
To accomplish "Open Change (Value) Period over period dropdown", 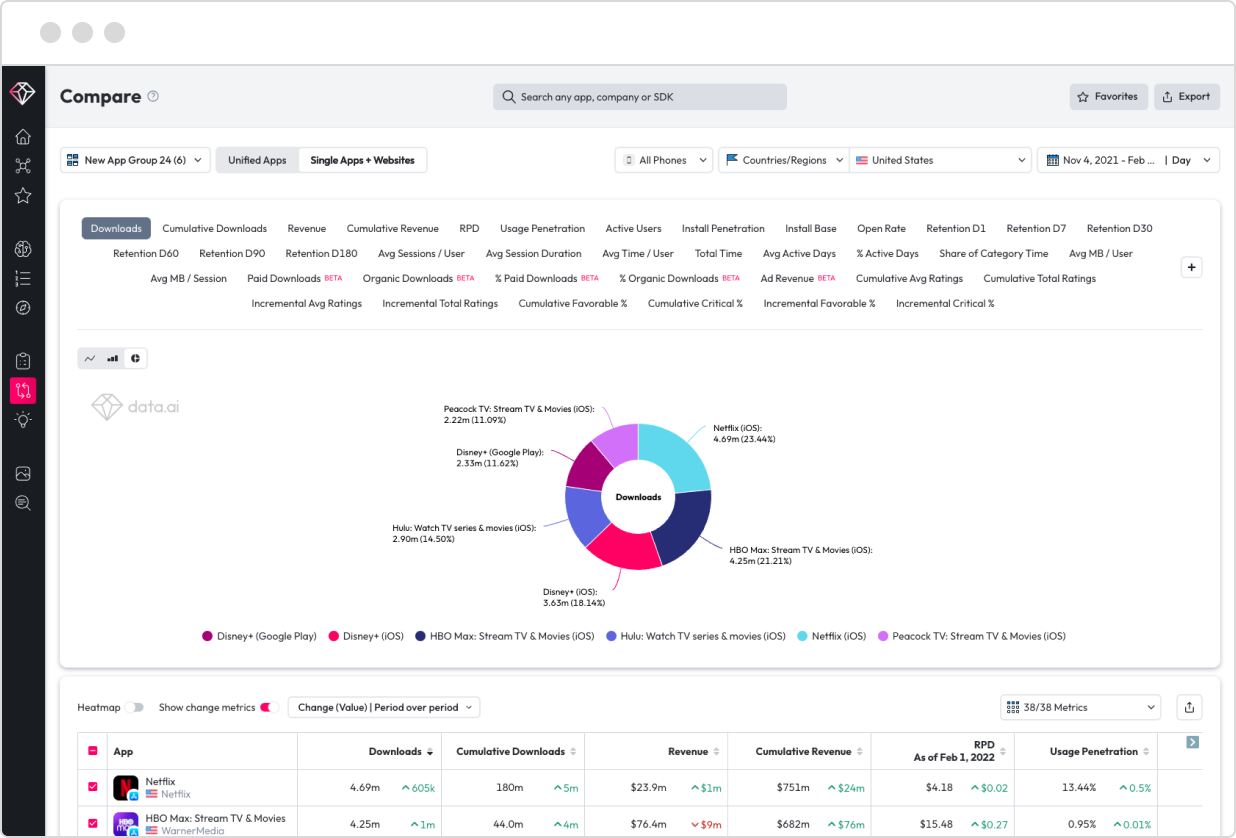I will coord(384,707).
